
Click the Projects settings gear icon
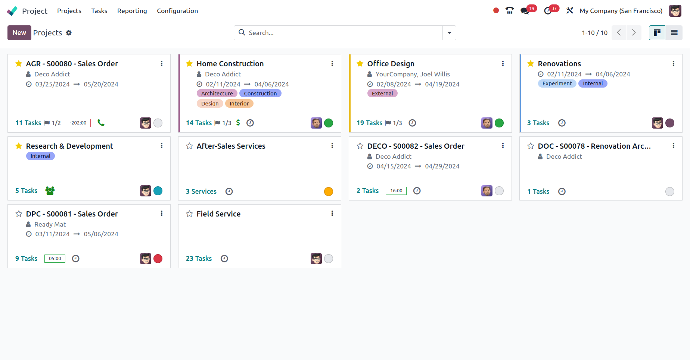[x=69, y=33]
